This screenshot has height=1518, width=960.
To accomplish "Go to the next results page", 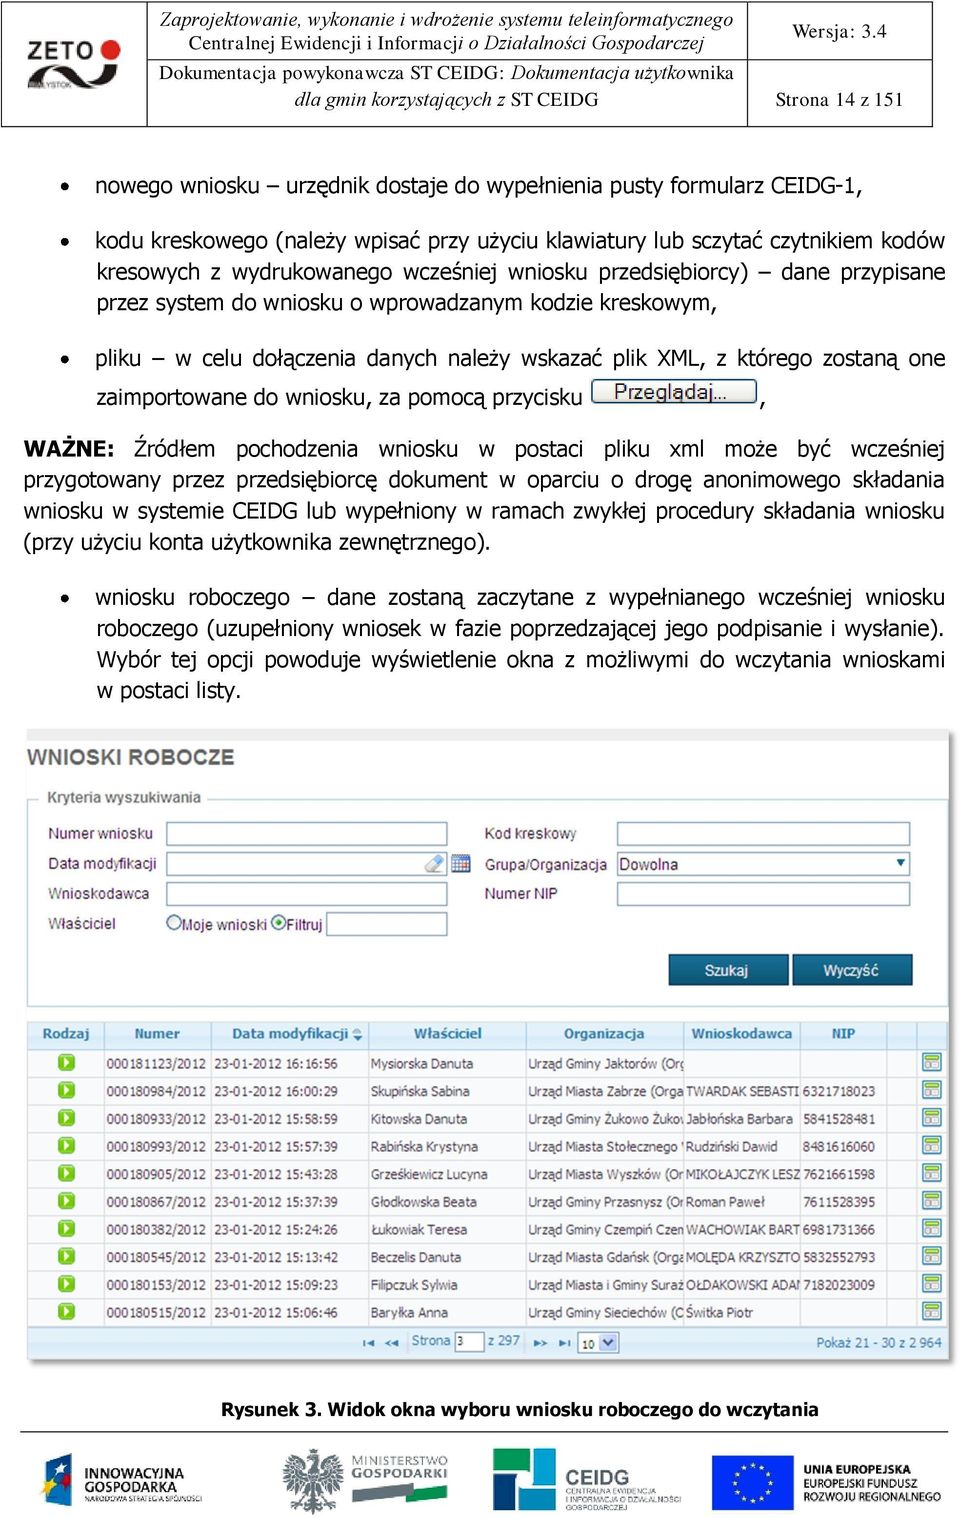I will pos(541,1343).
